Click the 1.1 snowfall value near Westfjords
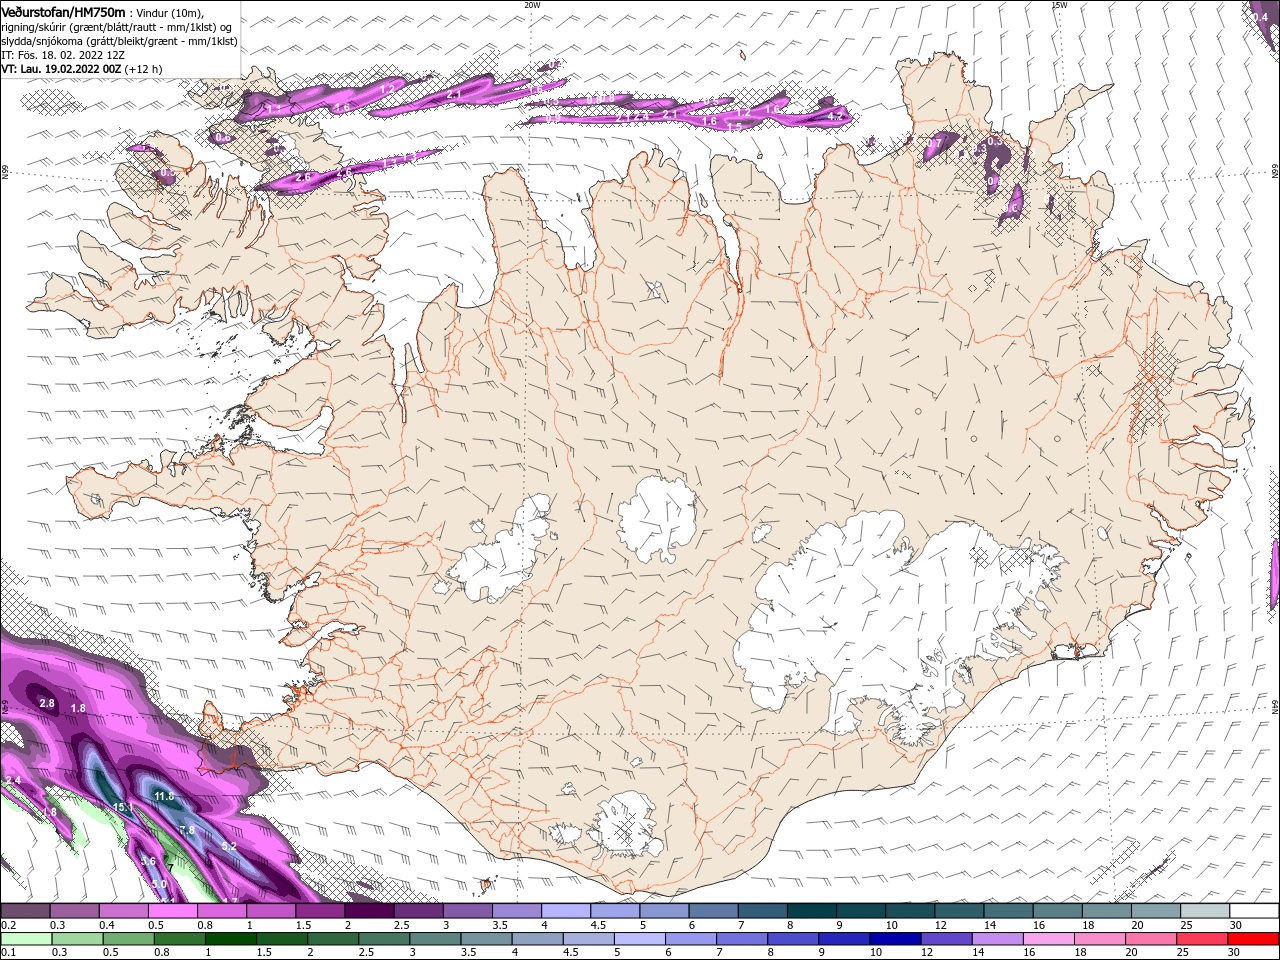The width and height of the screenshot is (1280, 960). (273, 108)
